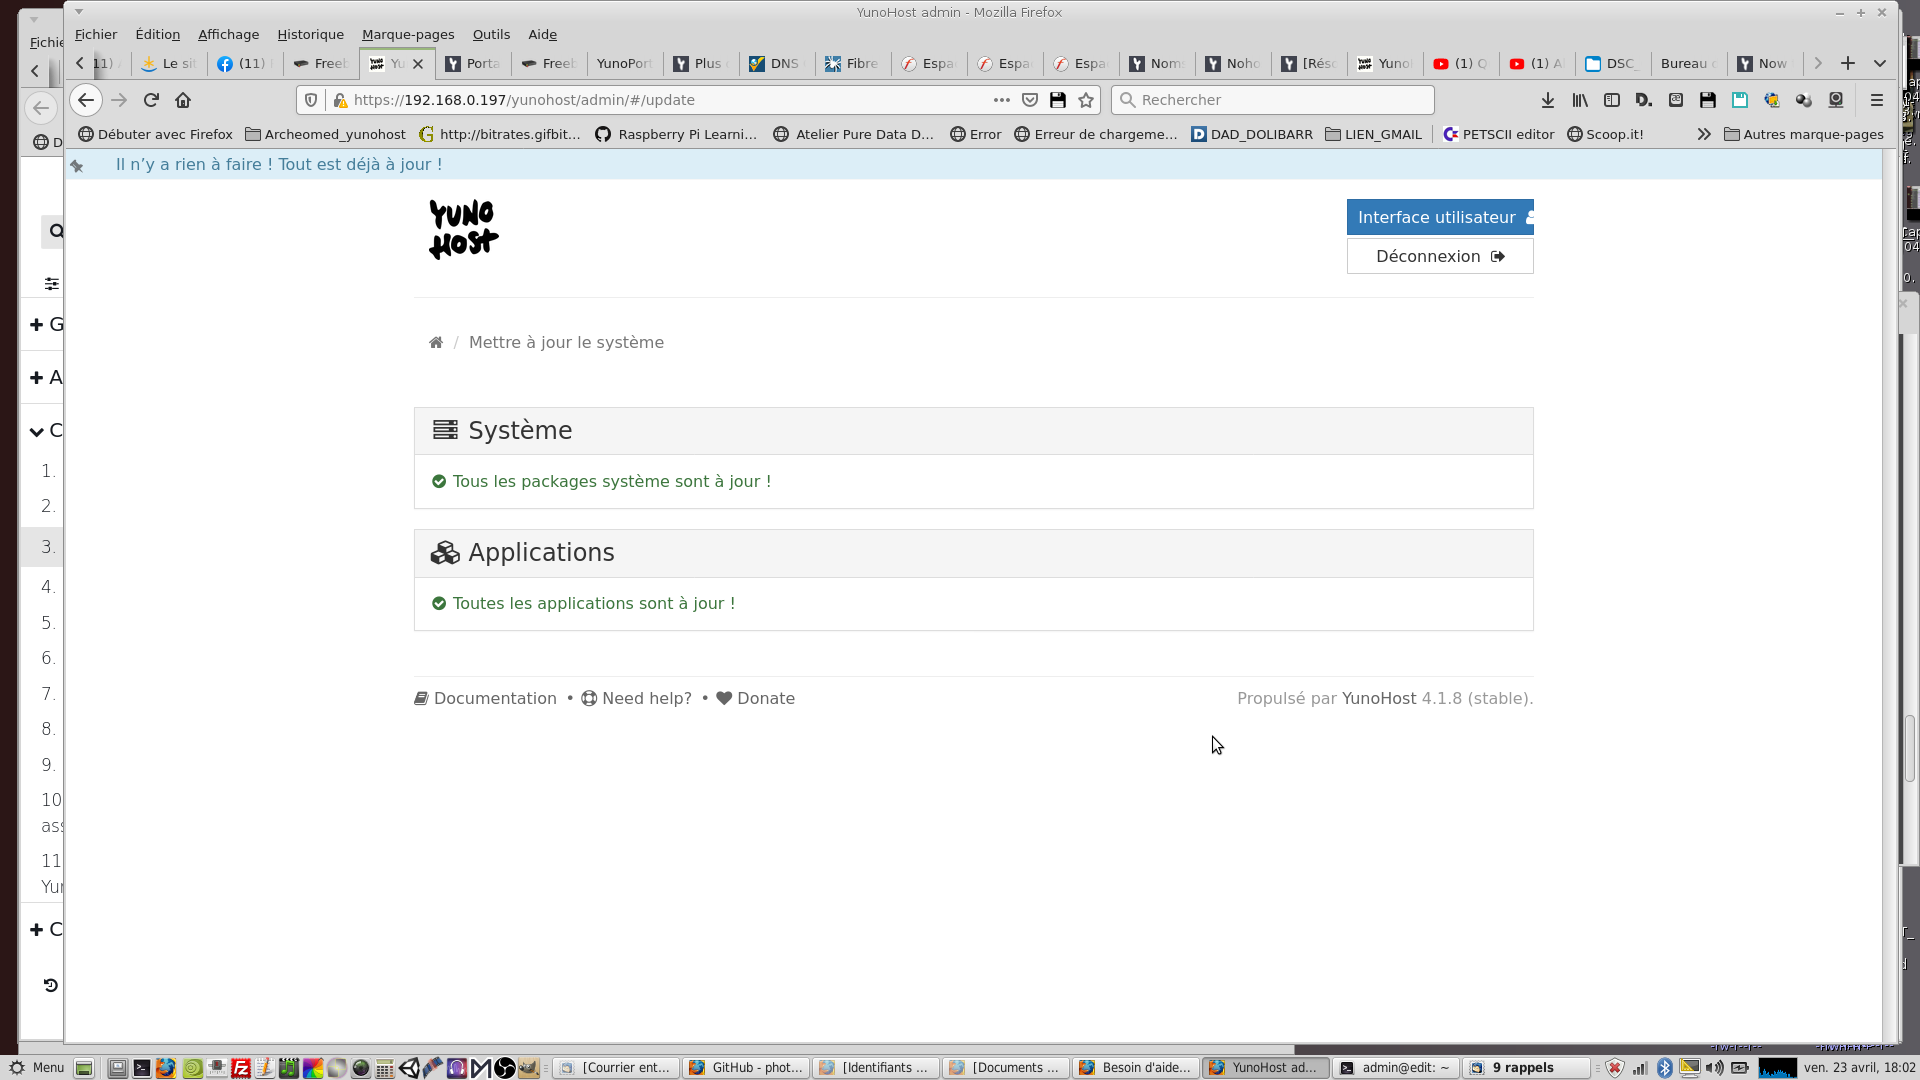List all tabs dropdown arrow

1880,63
